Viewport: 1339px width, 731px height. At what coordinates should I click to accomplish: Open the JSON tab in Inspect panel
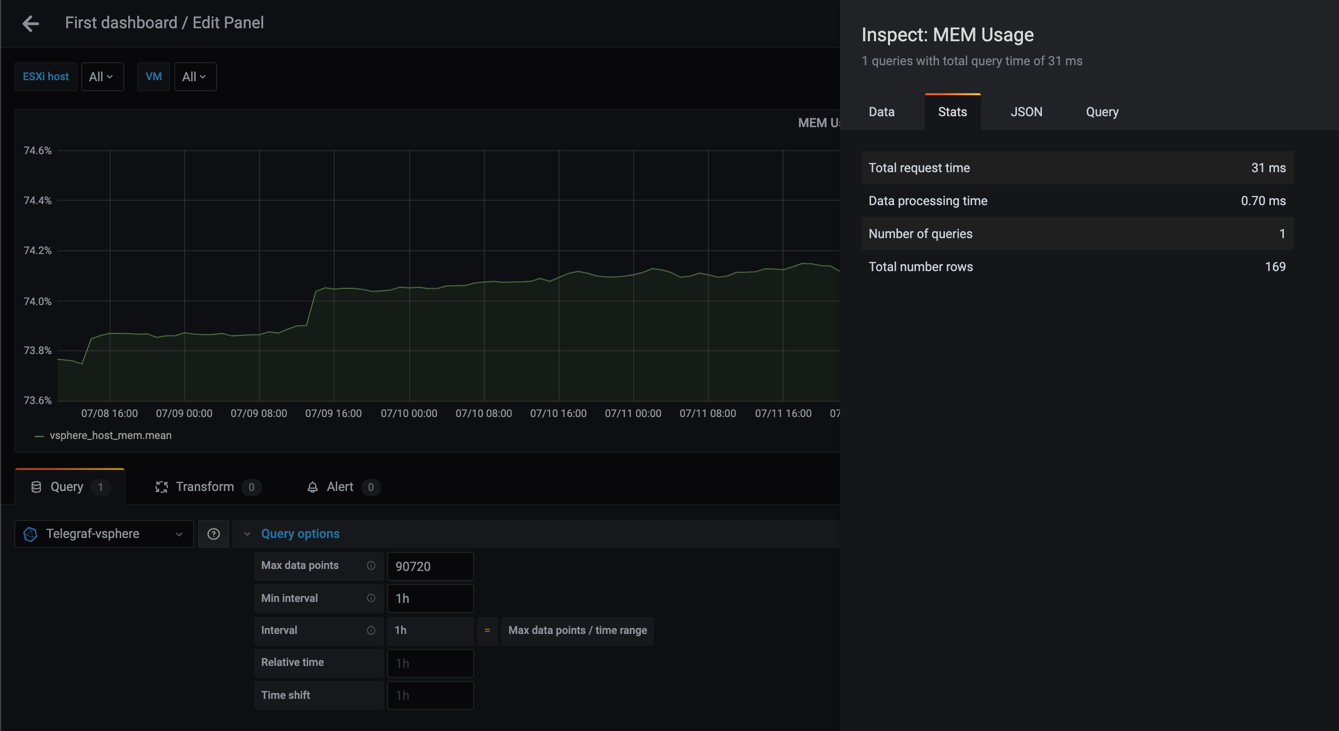click(1027, 112)
